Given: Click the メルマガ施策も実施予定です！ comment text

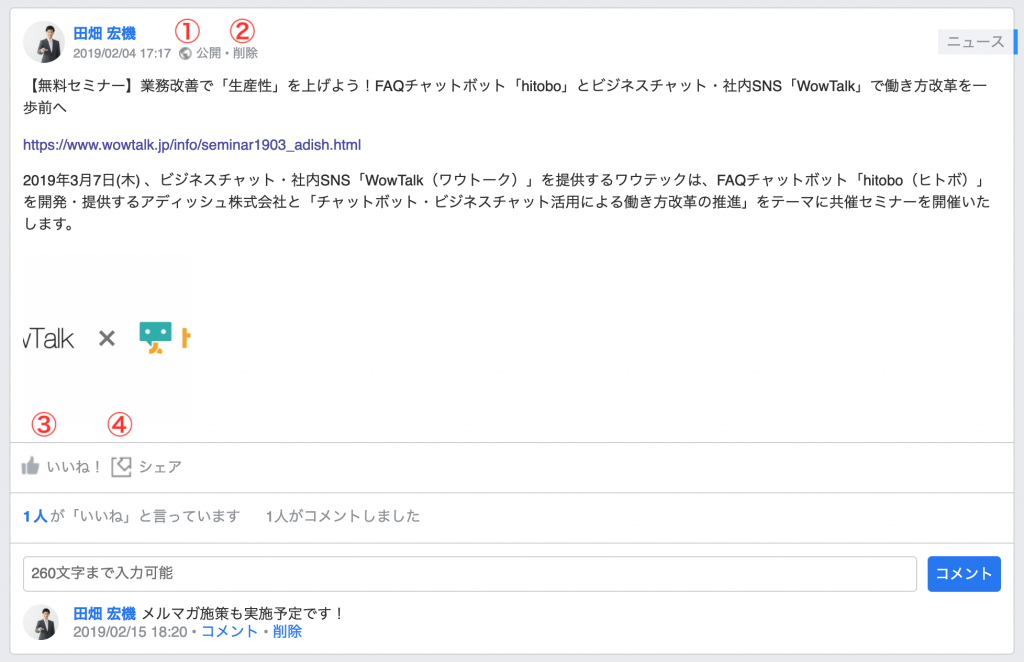Looking at the screenshot, I should coord(243,614).
